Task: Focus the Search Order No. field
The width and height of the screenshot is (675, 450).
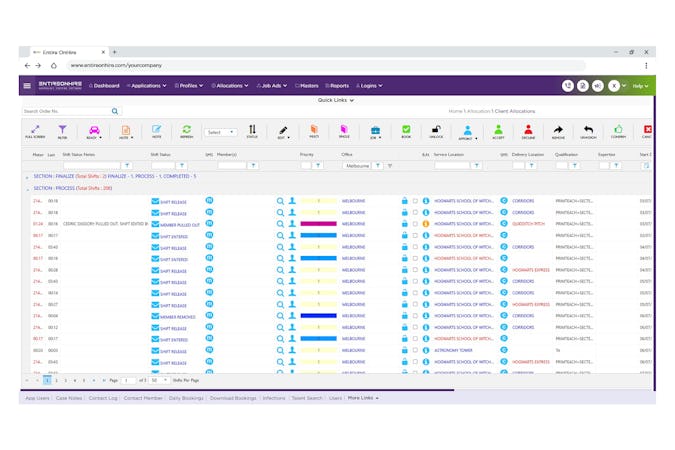Action: point(67,111)
